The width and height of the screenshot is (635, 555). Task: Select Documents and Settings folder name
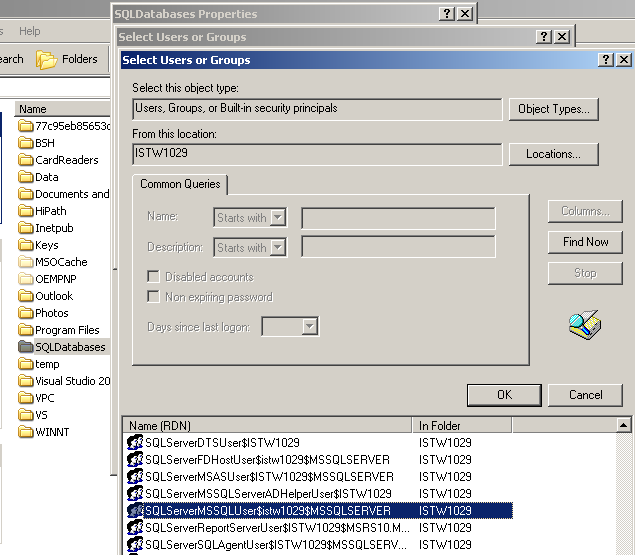click(x=72, y=194)
